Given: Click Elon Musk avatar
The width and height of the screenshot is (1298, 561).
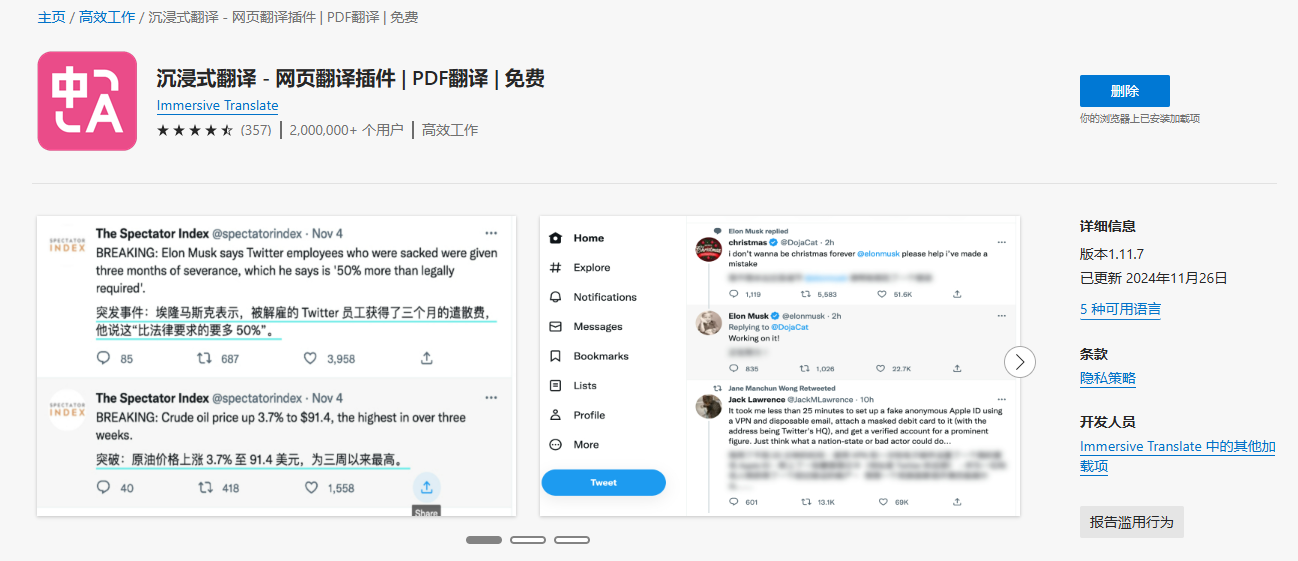Looking at the screenshot, I should coord(709,323).
